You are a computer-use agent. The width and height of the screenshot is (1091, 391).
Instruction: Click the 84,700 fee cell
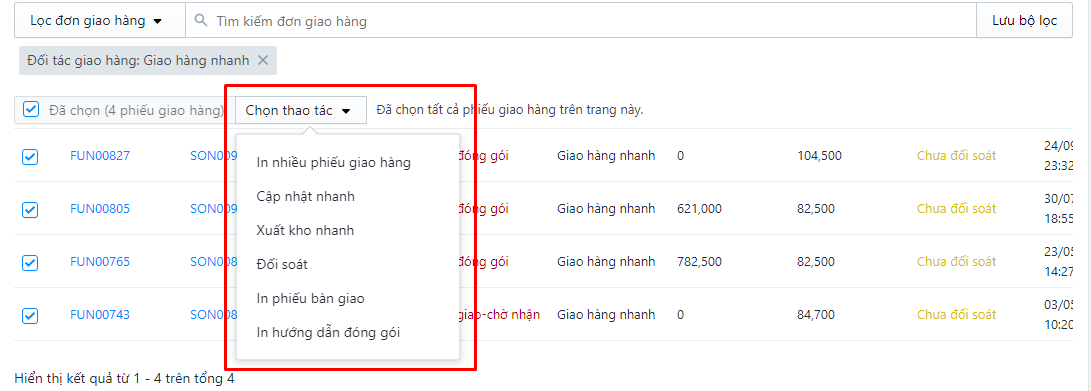click(x=816, y=314)
